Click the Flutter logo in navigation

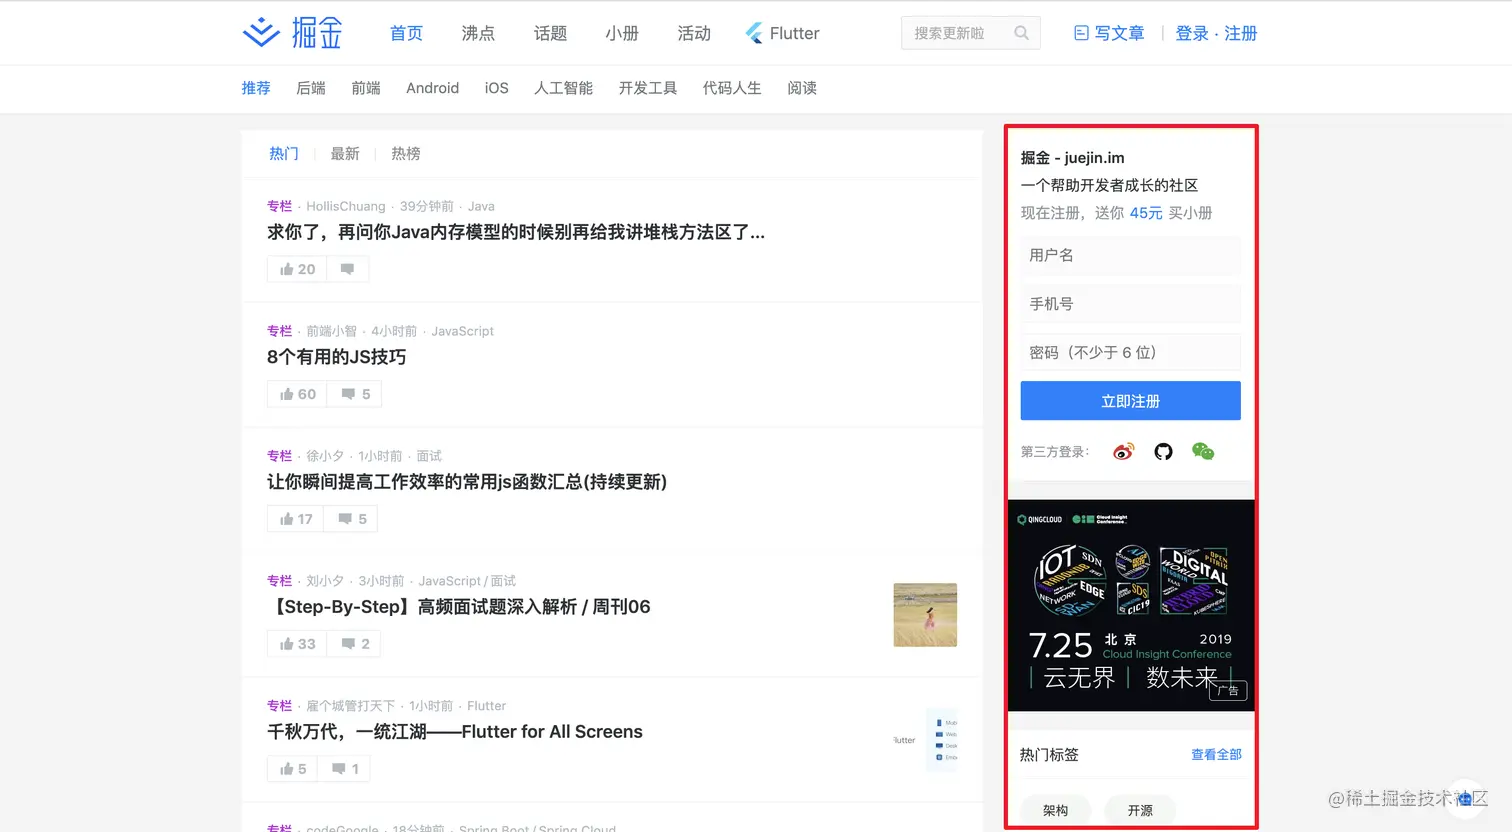(x=754, y=33)
